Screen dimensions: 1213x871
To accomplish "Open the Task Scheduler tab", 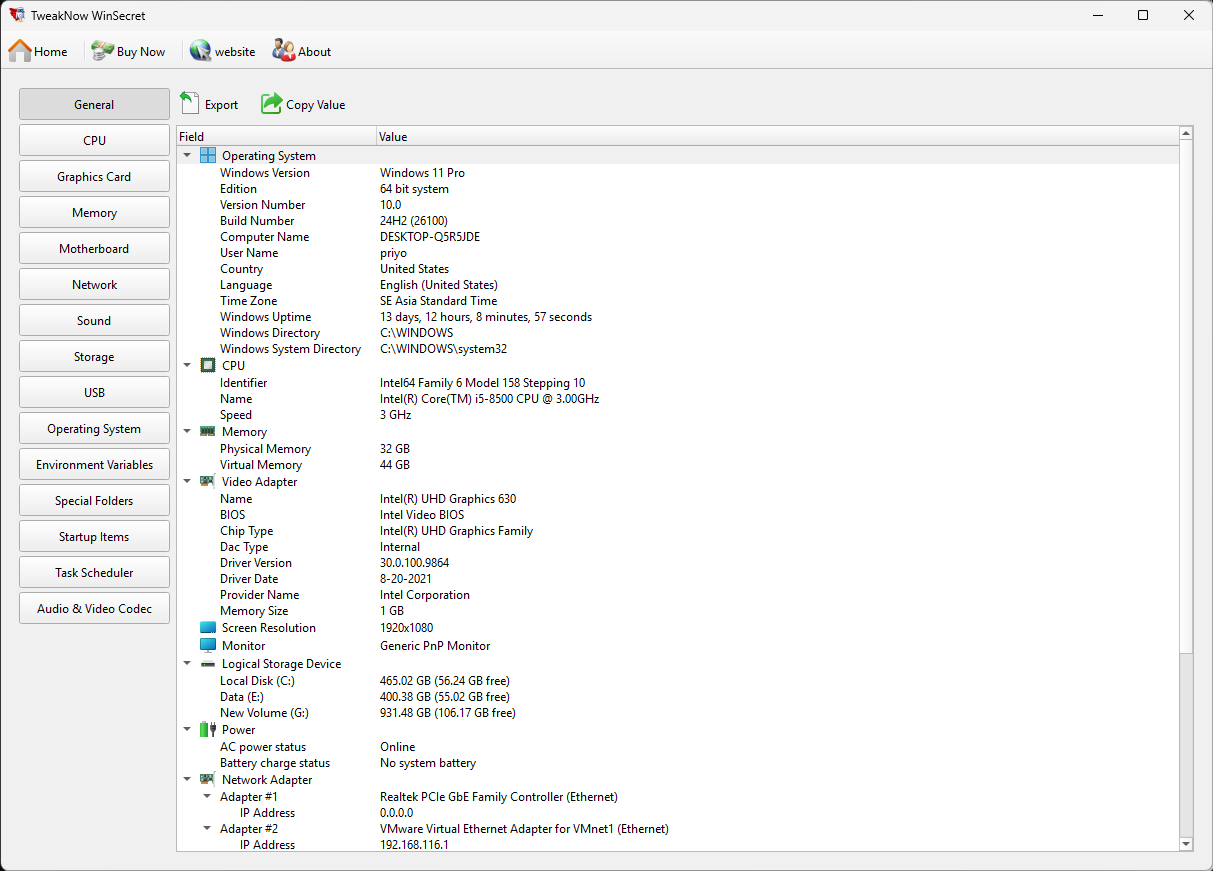I will coord(94,572).
